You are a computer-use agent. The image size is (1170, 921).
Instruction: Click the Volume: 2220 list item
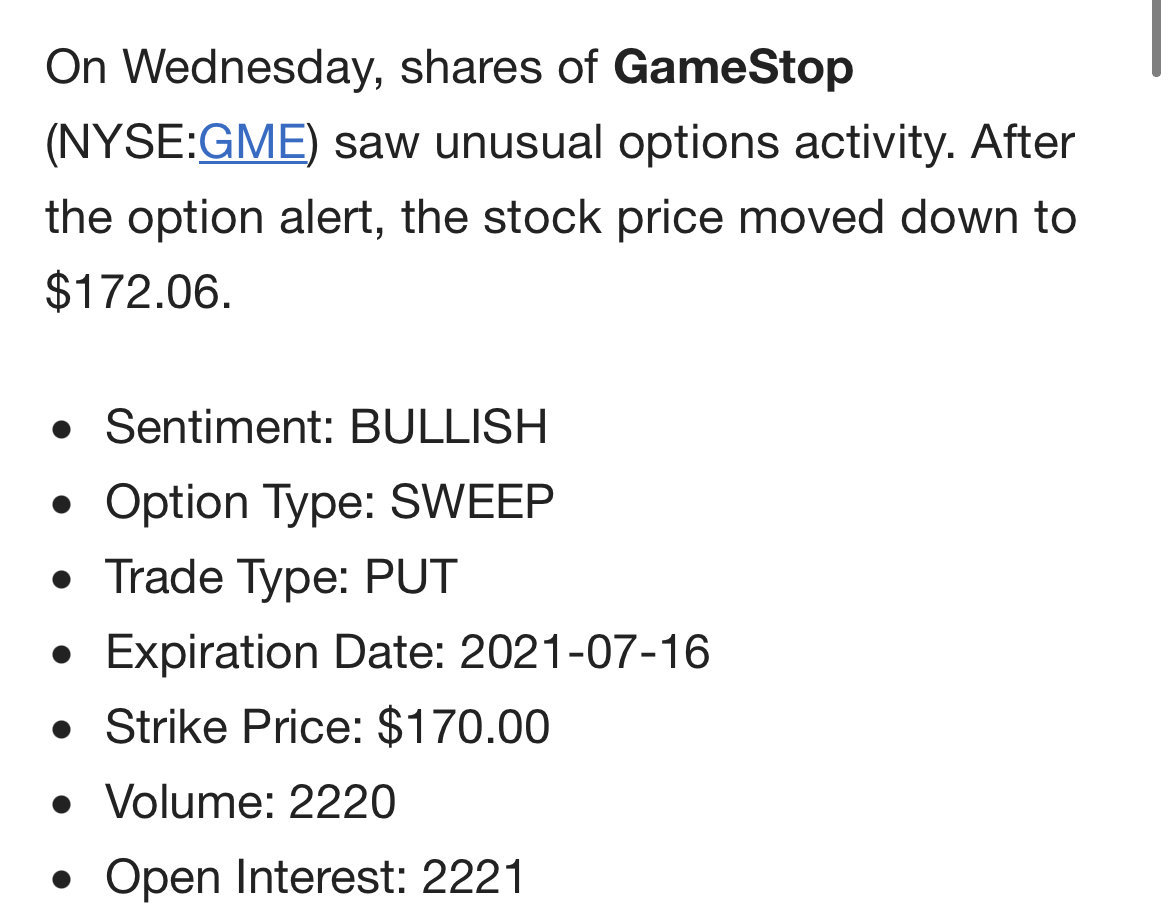(x=250, y=802)
